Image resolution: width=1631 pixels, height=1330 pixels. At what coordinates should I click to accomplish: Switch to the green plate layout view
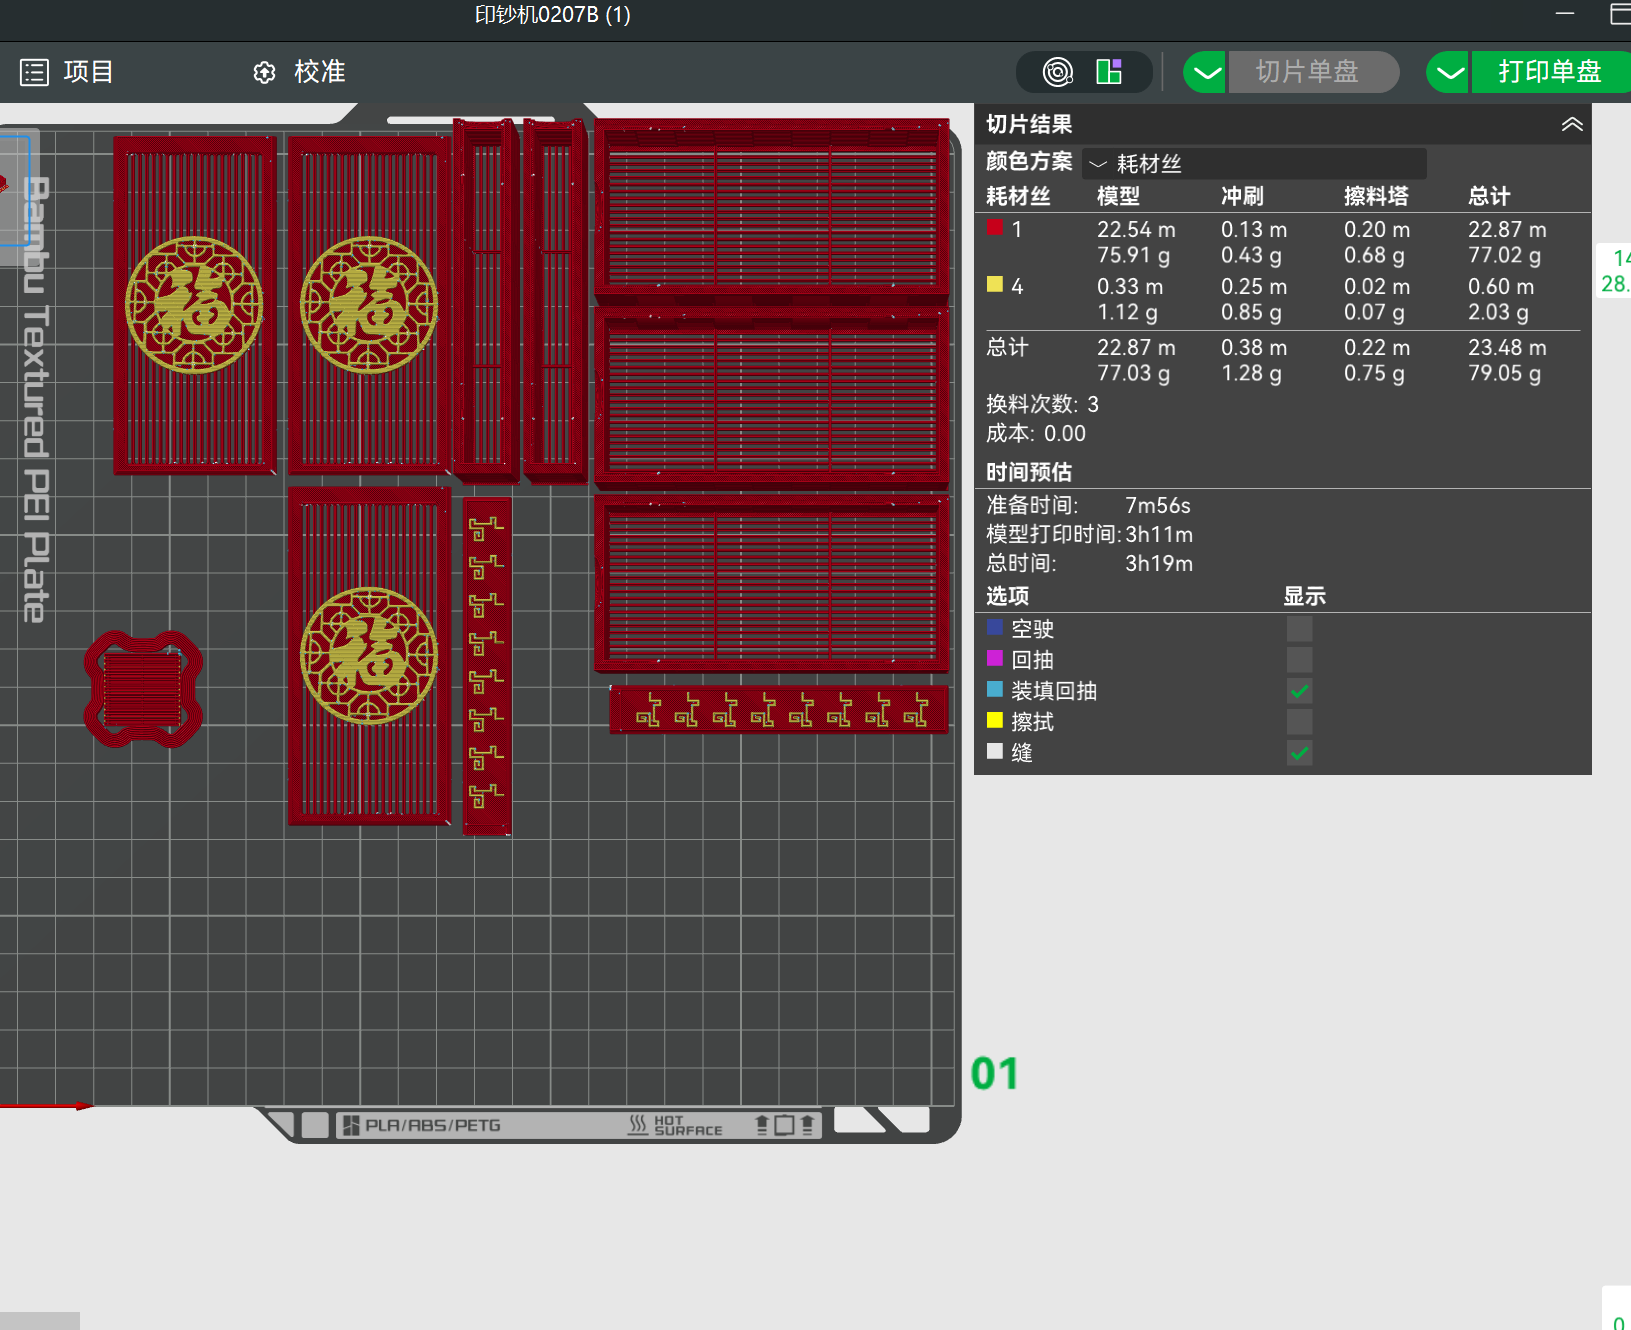(x=1110, y=72)
